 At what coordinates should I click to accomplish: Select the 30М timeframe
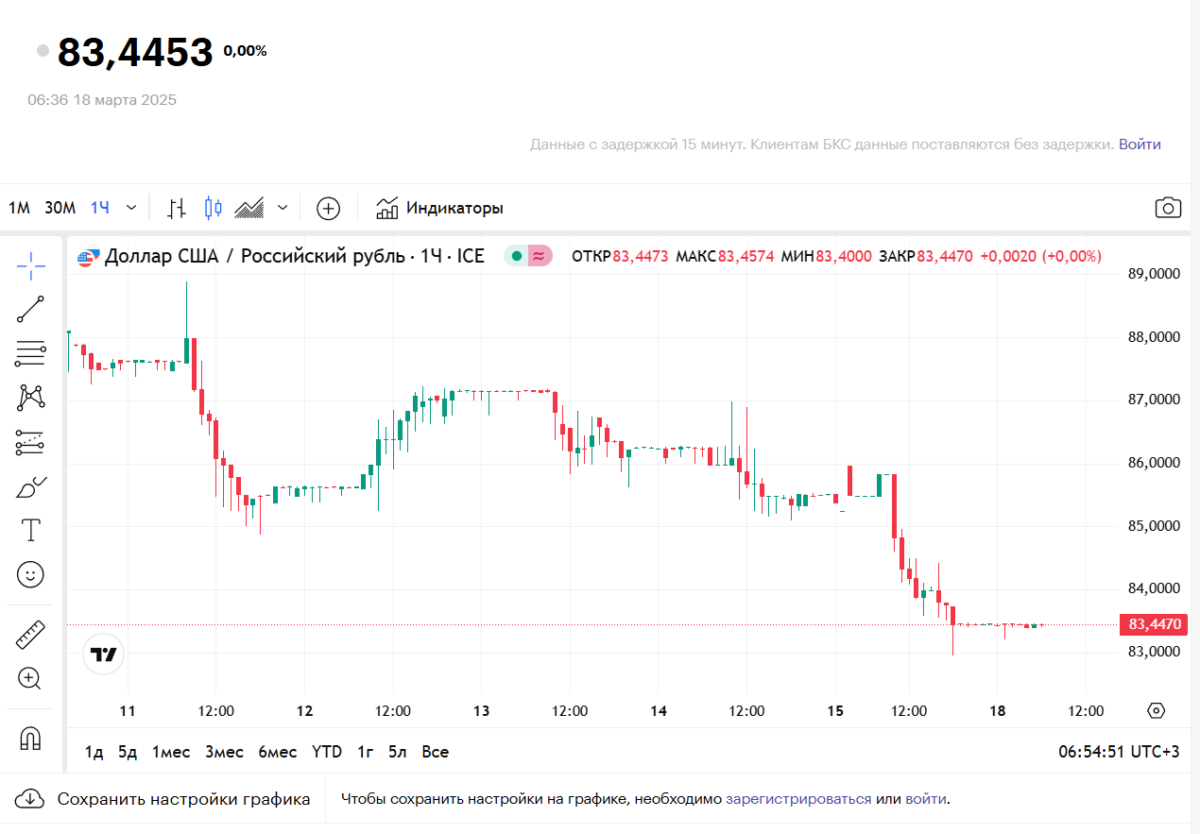click(60, 208)
